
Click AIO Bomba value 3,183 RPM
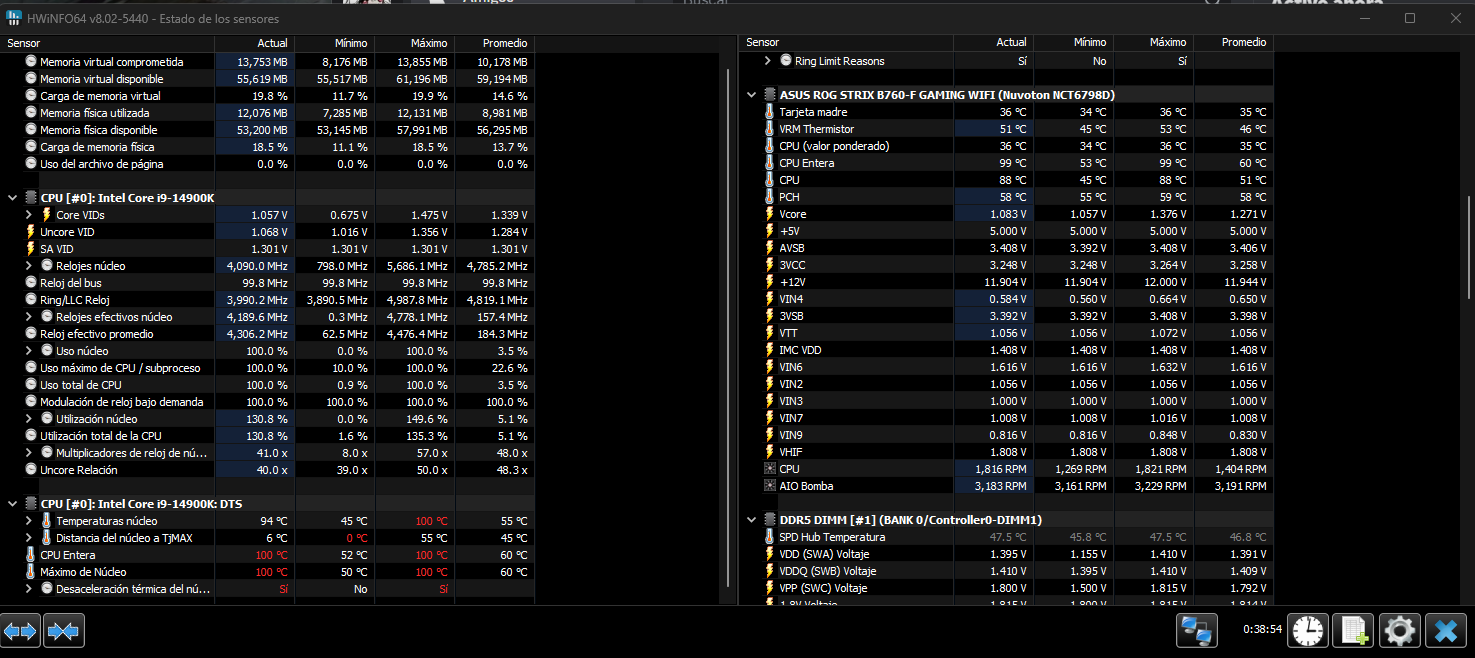pyautogui.click(x=1002, y=486)
